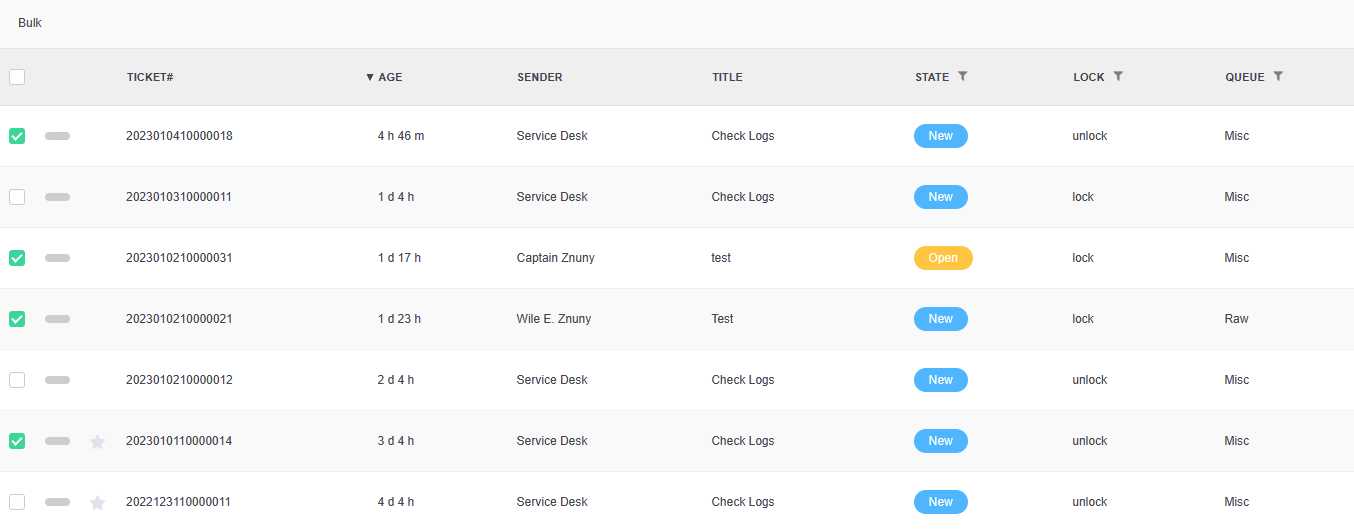
Task: Click priority flag pill for ticket 2023010410000018
Action: (57, 136)
